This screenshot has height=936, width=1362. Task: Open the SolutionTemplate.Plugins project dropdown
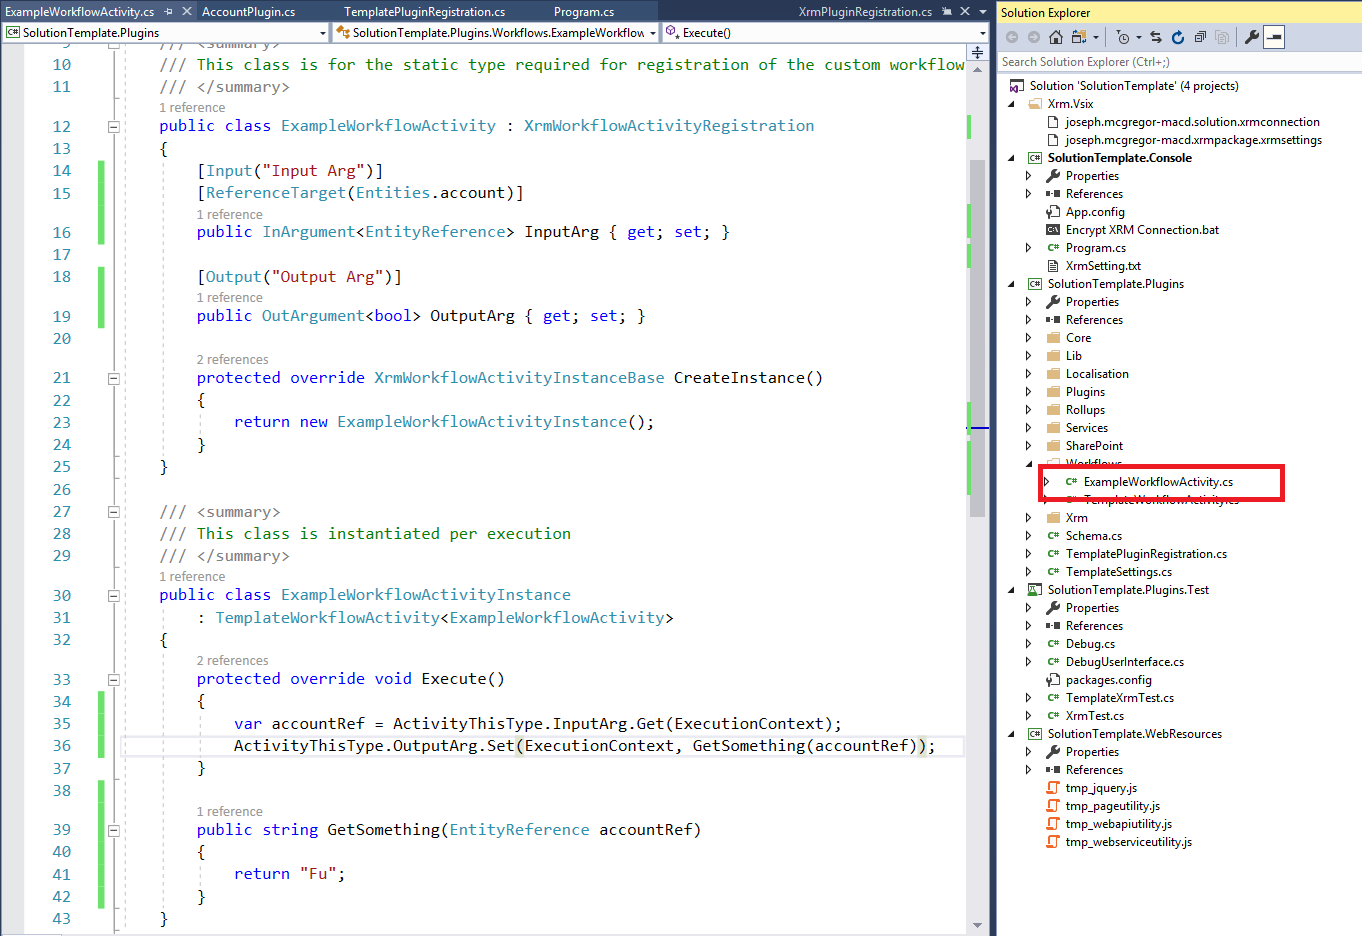click(322, 33)
